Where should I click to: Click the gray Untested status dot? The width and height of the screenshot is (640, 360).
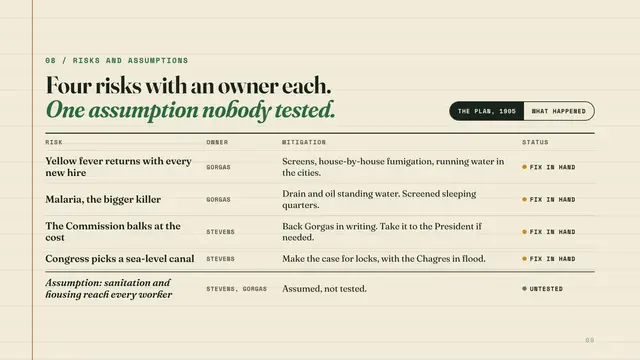pos(524,289)
